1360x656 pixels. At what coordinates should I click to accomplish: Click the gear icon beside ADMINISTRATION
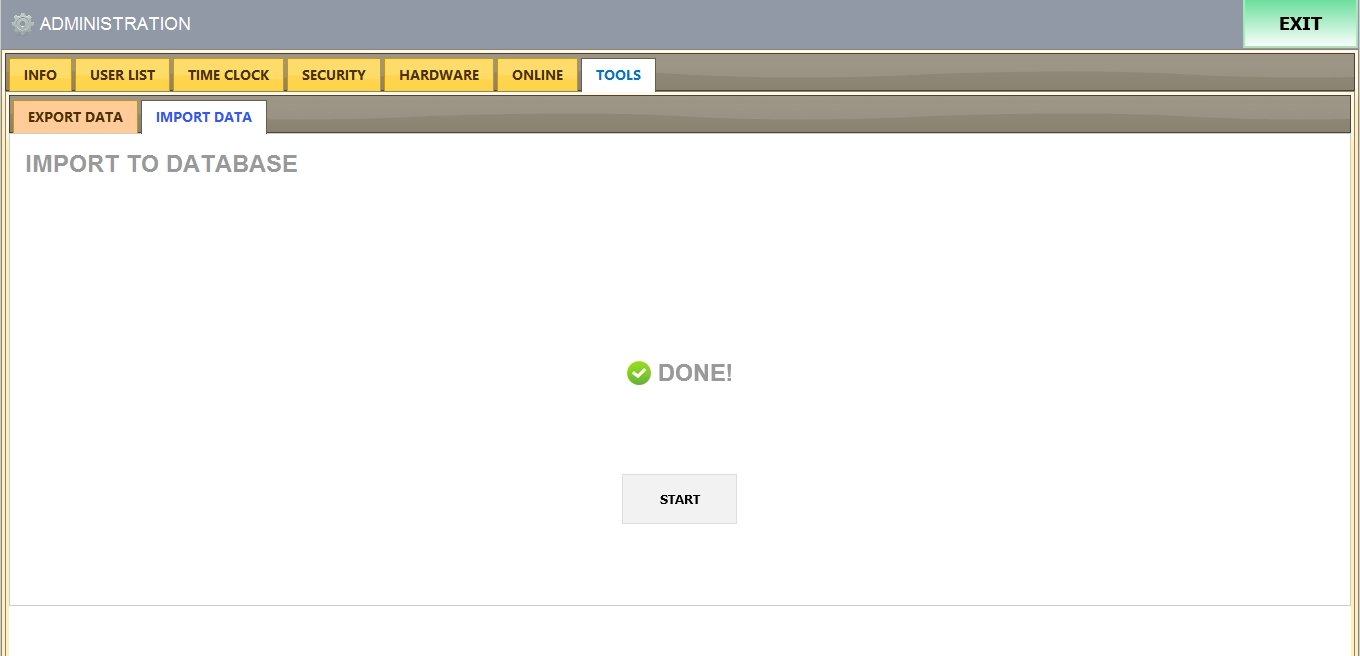pos(22,23)
